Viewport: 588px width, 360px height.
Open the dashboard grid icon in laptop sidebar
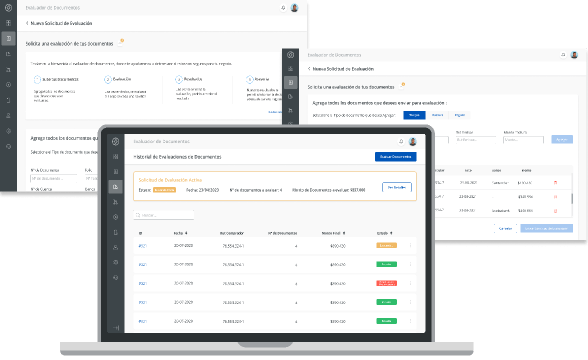[x=116, y=156]
